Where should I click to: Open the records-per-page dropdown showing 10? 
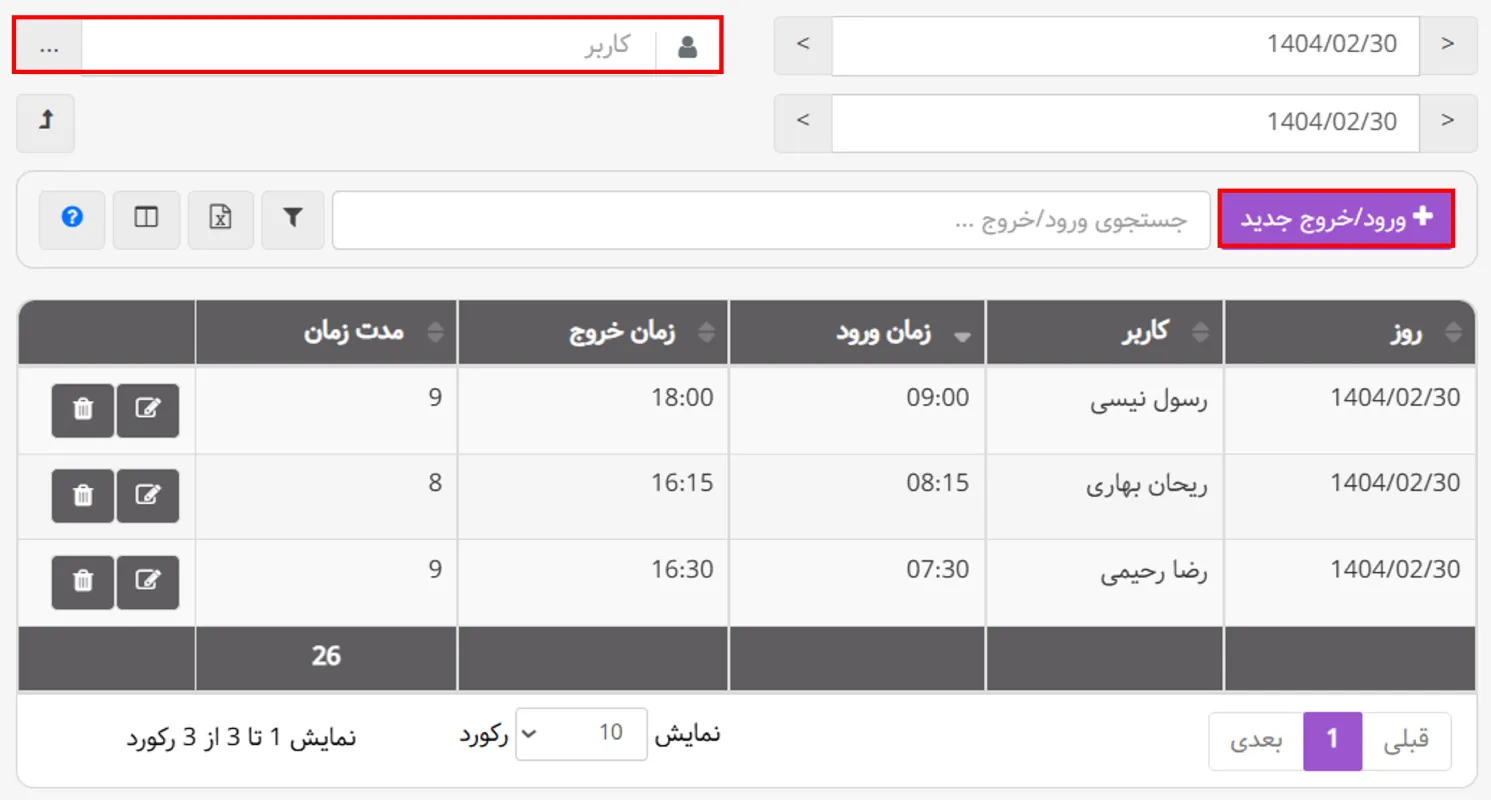point(581,733)
